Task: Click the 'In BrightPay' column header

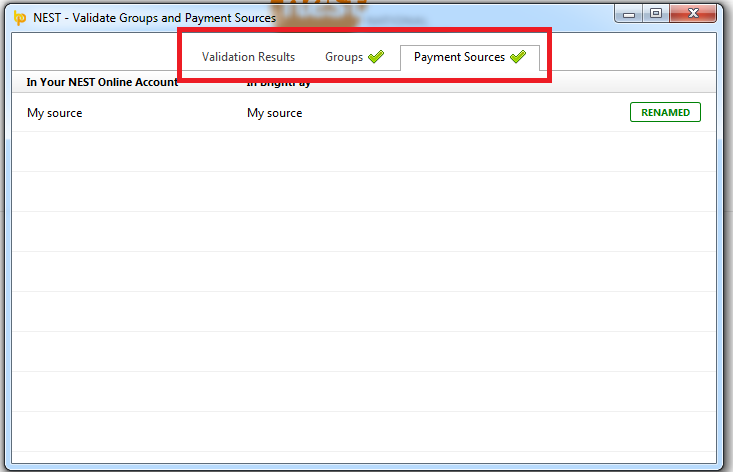Action: click(x=279, y=83)
